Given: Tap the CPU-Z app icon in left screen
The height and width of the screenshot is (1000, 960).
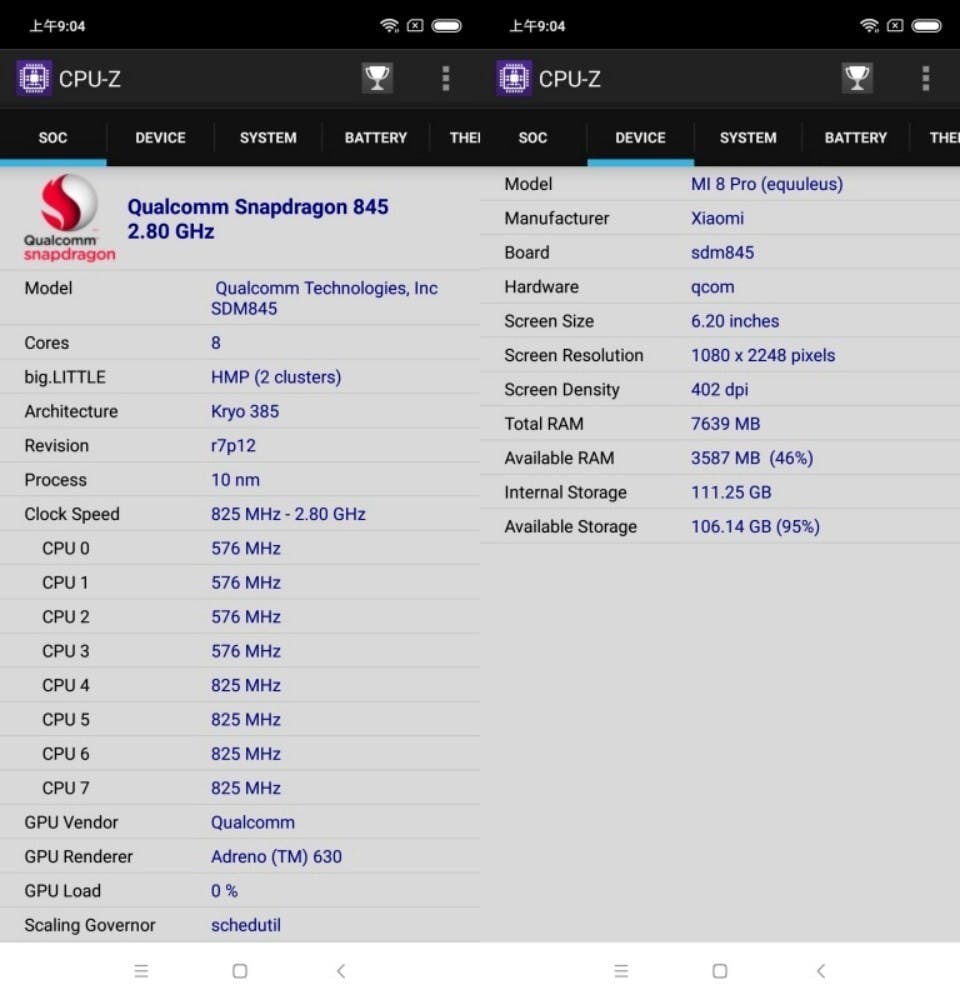Looking at the screenshot, I should coord(34,78).
